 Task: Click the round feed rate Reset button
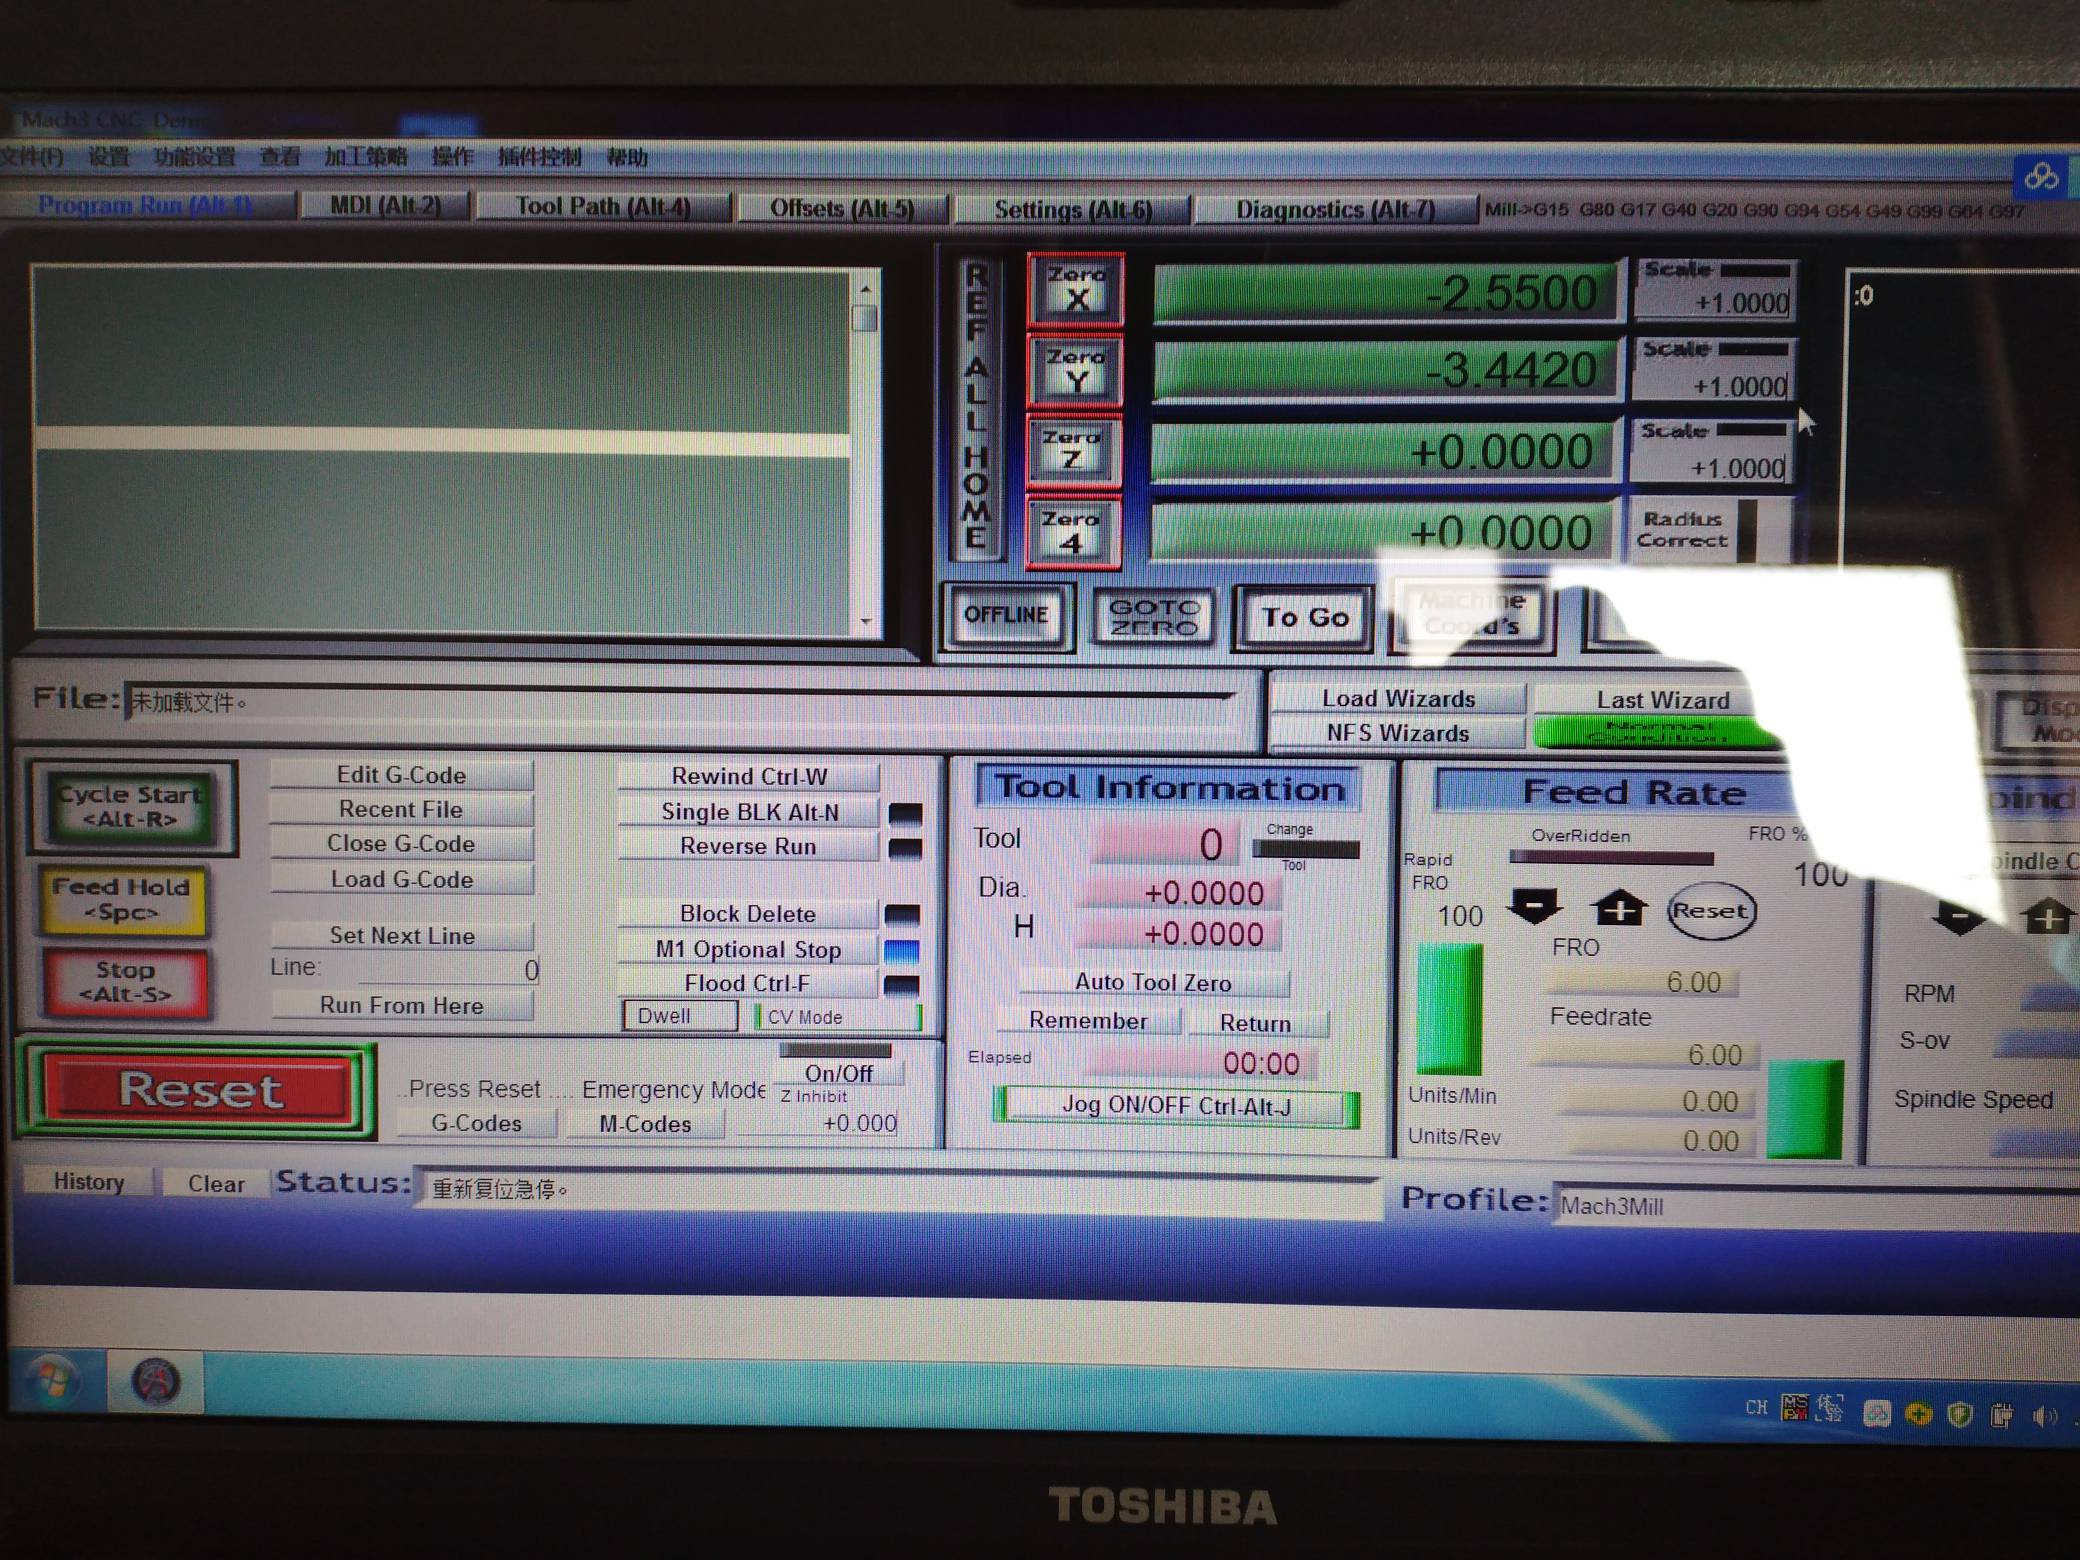tap(1710, 910)
